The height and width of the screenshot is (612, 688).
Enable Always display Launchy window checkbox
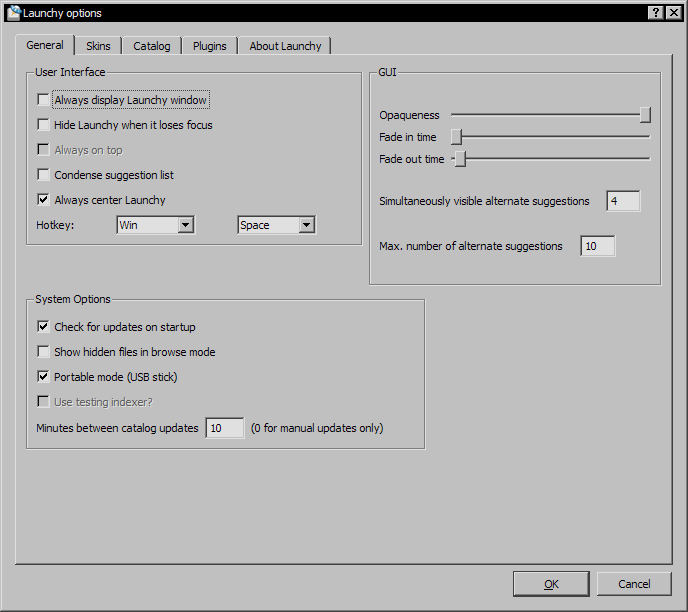pyautogui.click(x=43, y=100)
